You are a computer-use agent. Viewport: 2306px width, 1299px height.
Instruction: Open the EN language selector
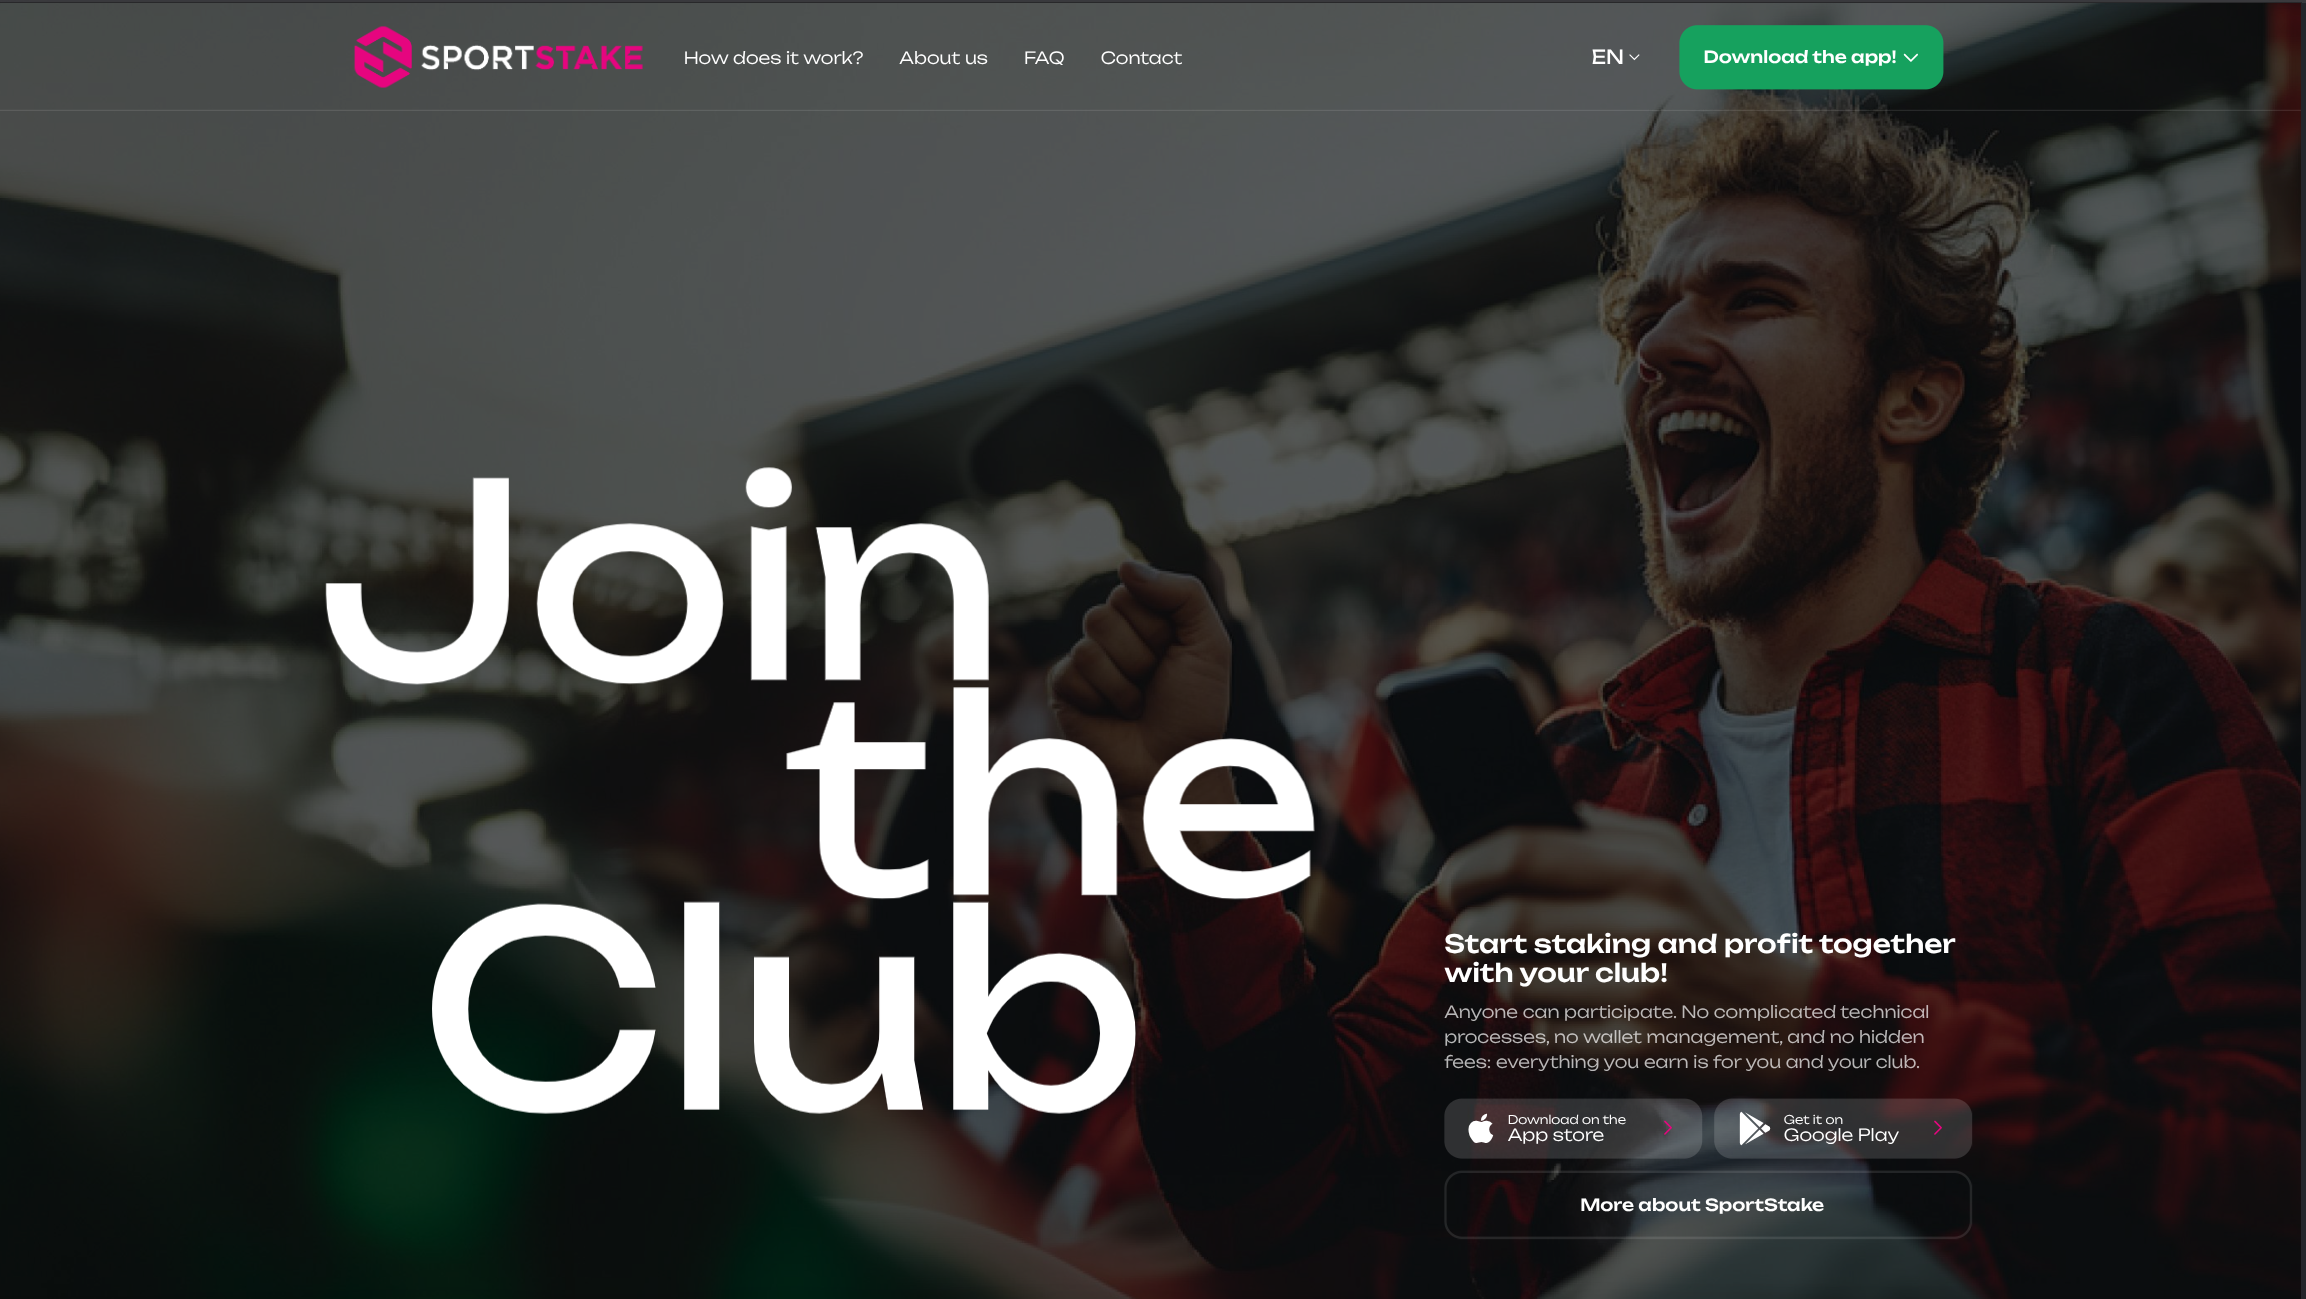click(x=1615, y=57)
